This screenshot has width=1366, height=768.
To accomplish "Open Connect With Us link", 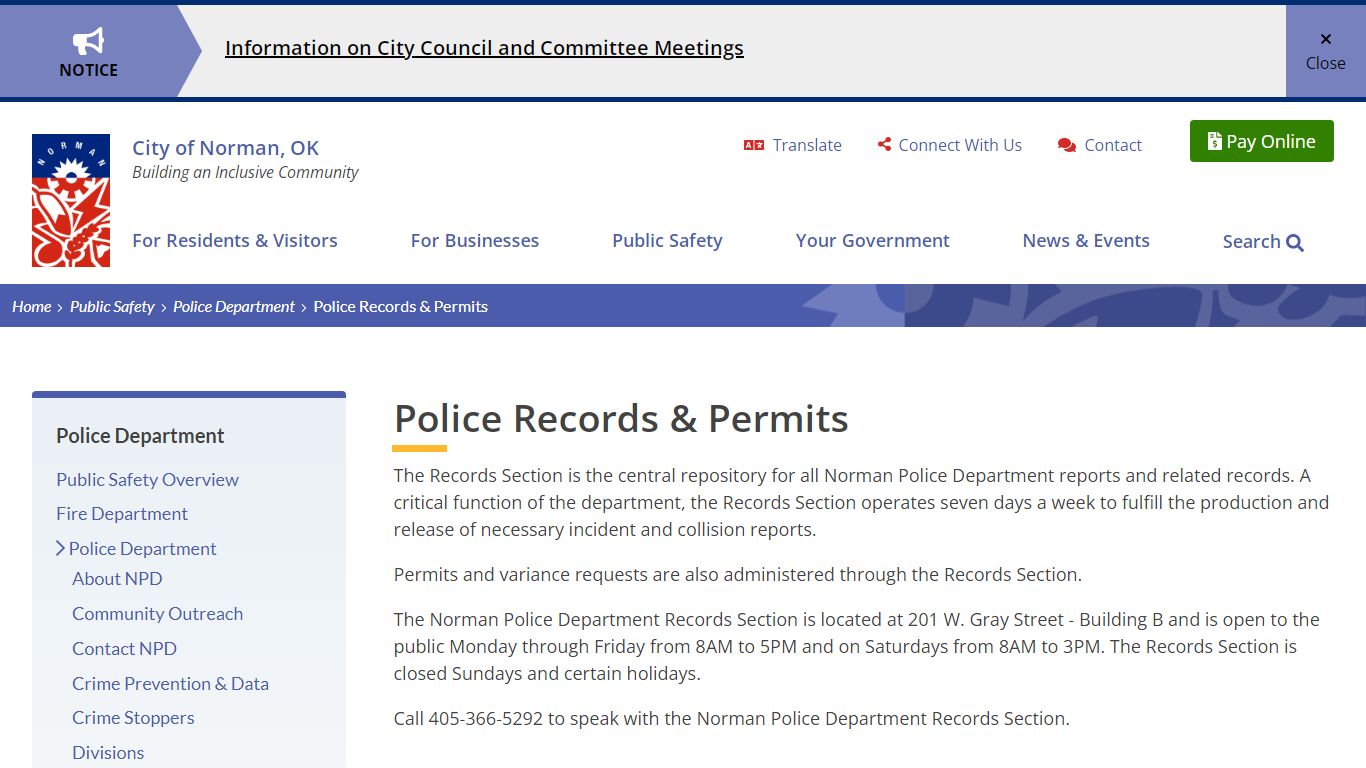I will [x=960, y=145].
